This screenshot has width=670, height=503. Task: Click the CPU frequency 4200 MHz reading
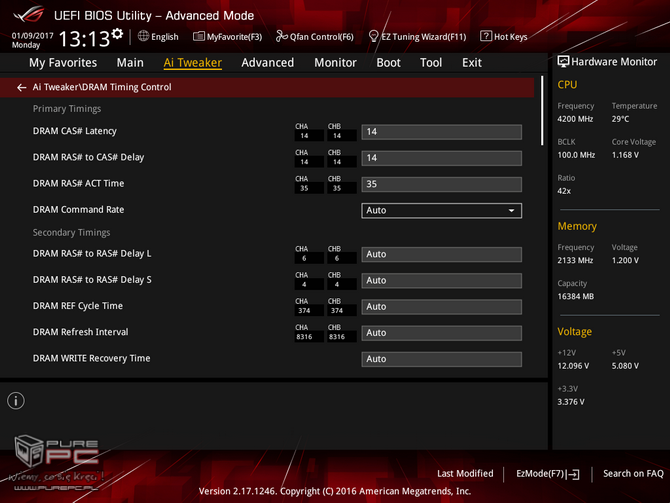[575, 119]
